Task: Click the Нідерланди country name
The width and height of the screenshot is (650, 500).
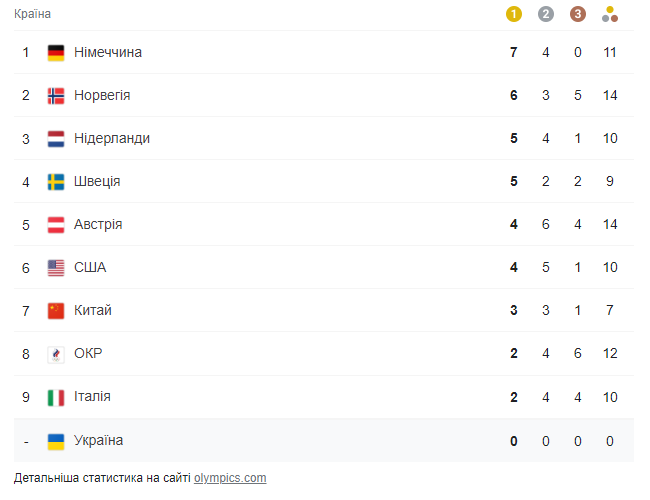Action: click(x=112, y=139)
